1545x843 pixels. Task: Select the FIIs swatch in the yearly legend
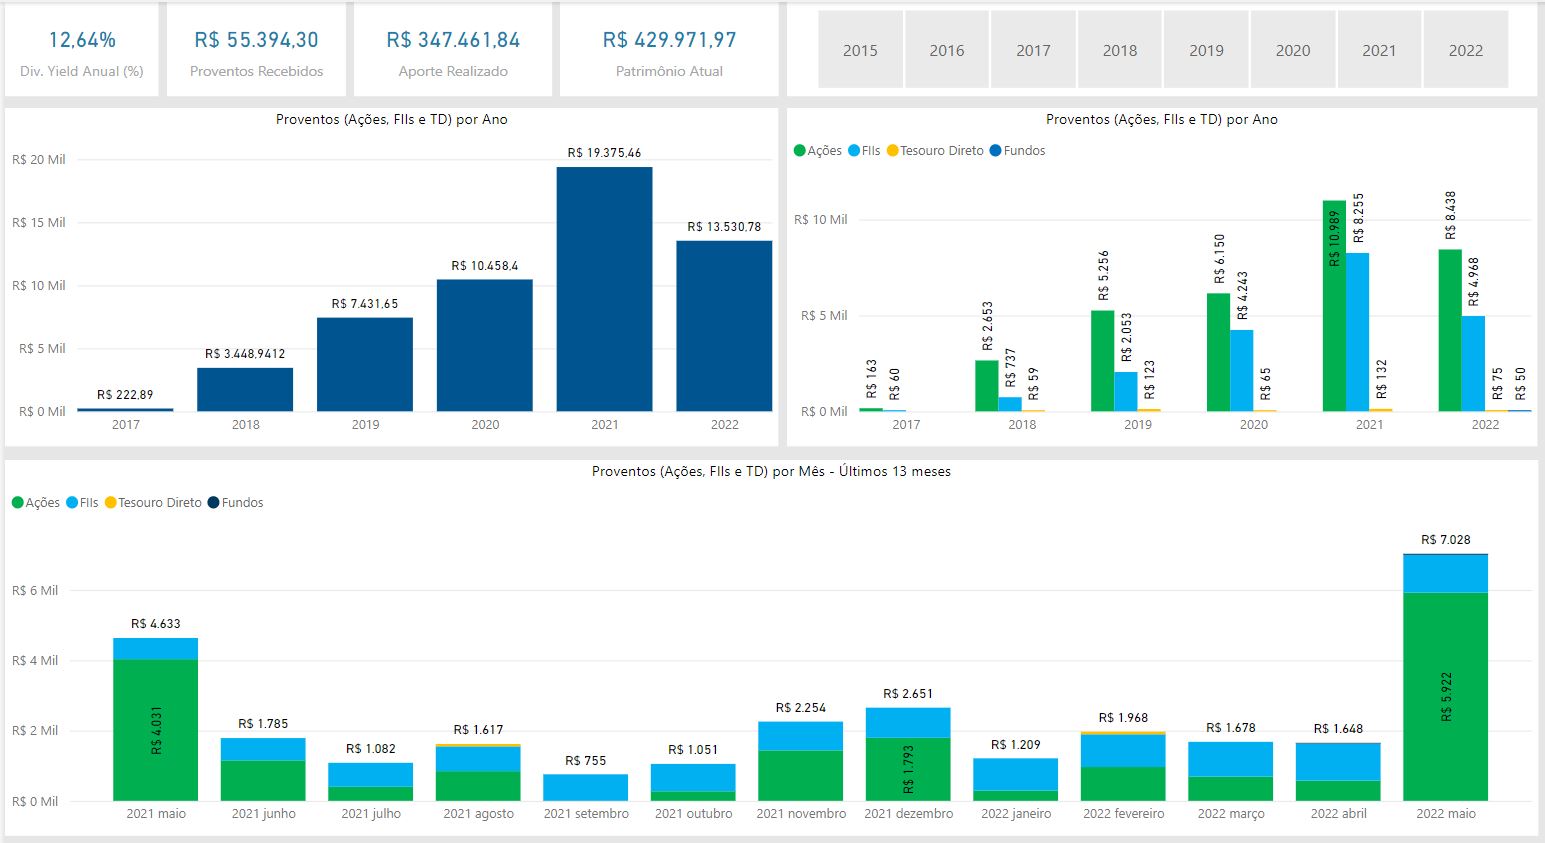point(854,151)
